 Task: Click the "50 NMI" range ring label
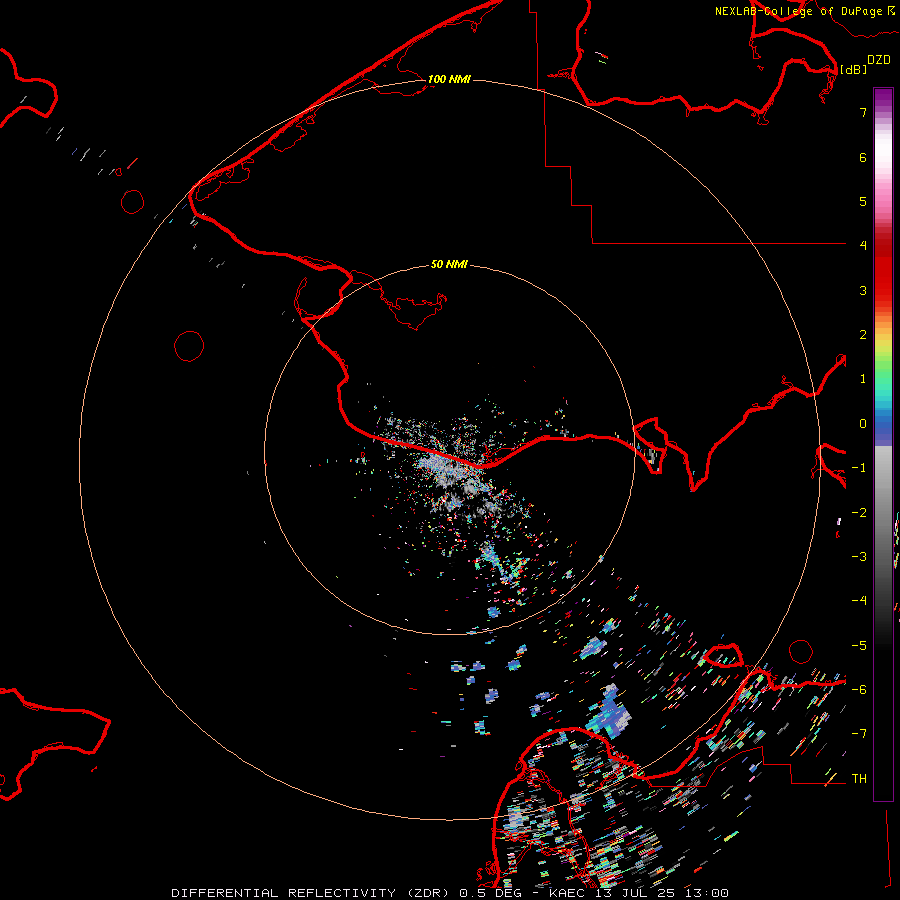[449, 264]
